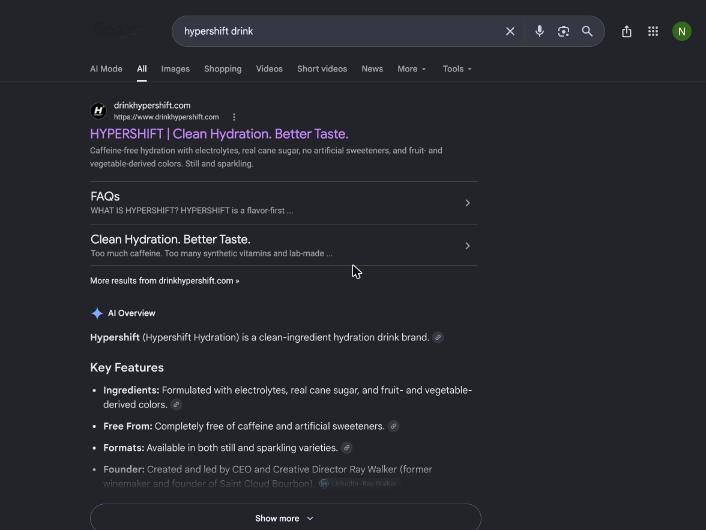Click the Too much caffeine snippet text
This screenshot has height=530, width=706.
[211, 254]
